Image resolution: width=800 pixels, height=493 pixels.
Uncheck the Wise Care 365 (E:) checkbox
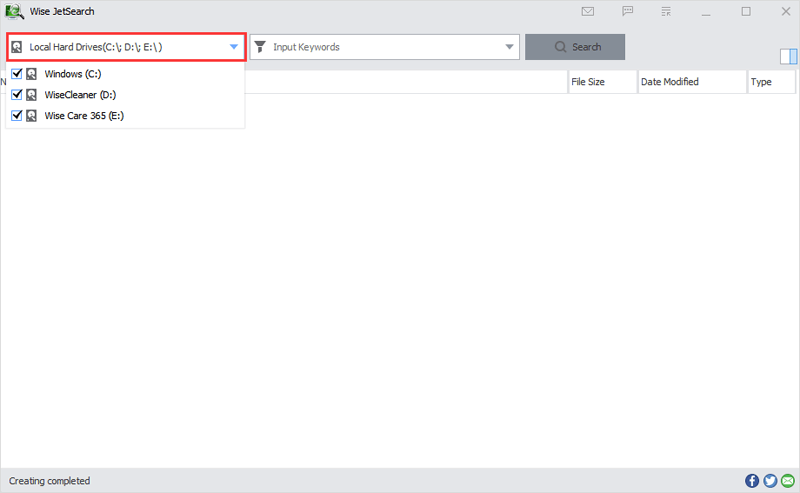[x=17, y=116]
